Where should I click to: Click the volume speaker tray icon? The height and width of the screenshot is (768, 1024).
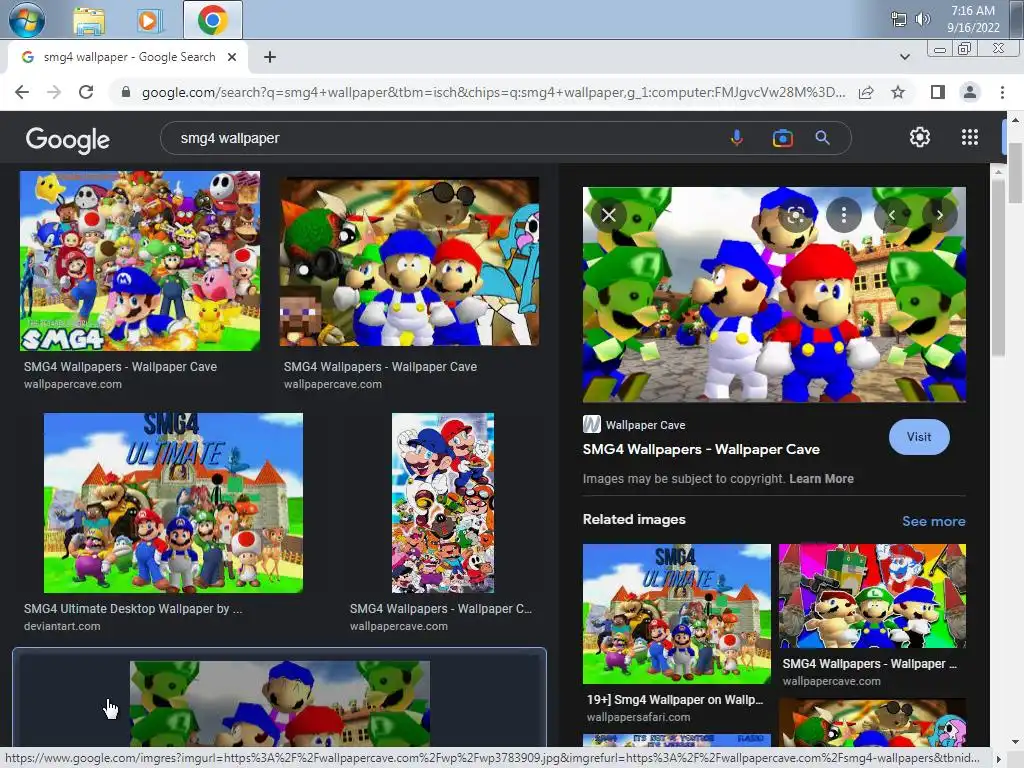[922, 19]
